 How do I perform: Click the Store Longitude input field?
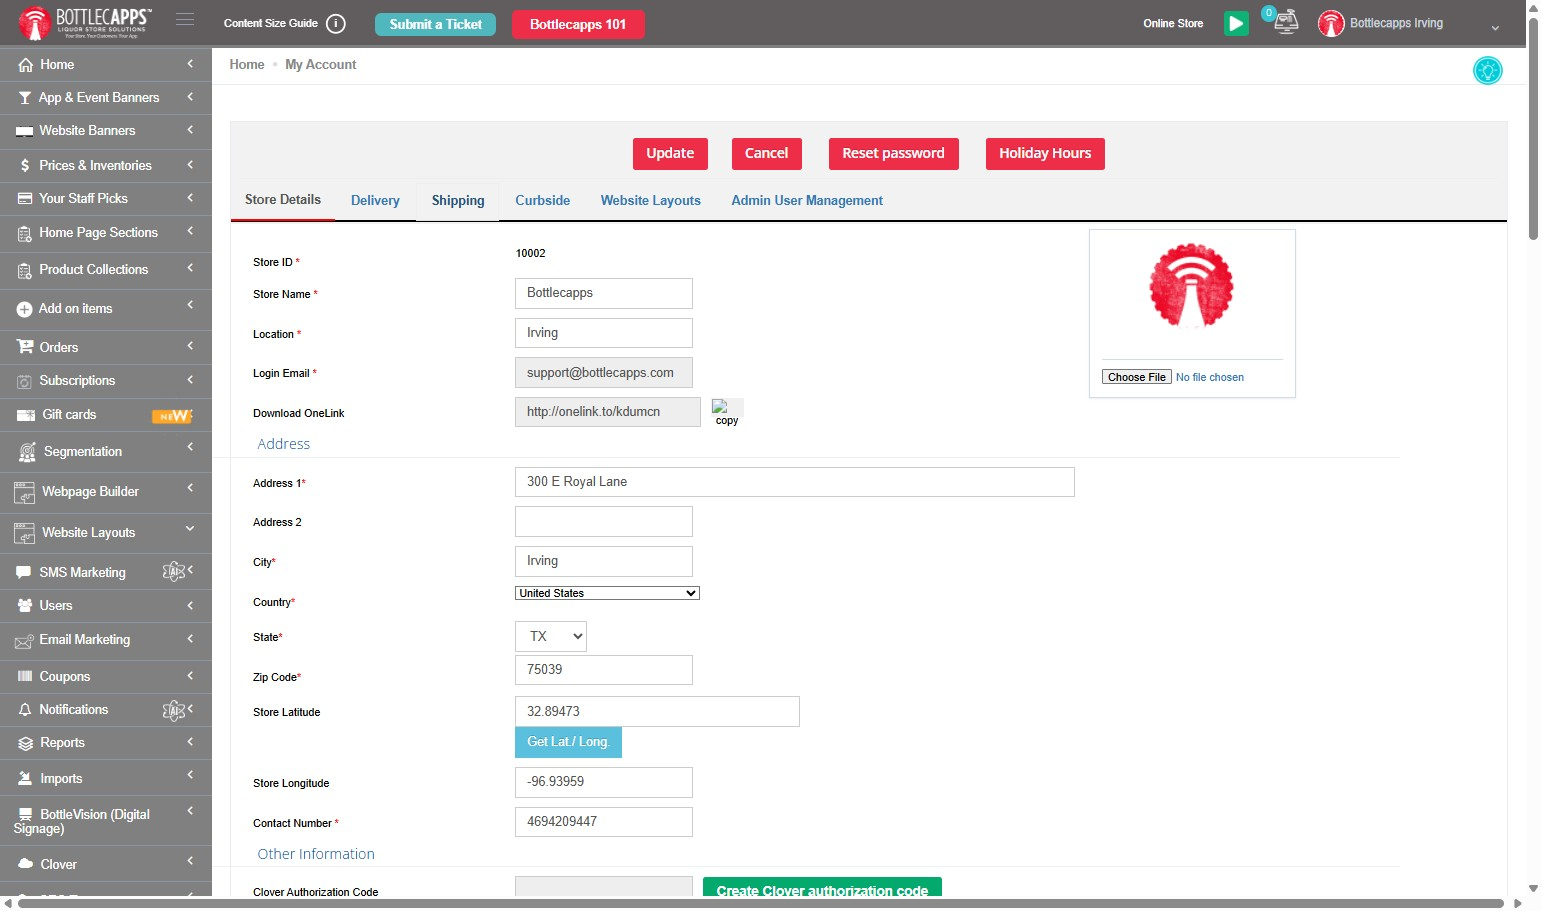tap(604, 782)
